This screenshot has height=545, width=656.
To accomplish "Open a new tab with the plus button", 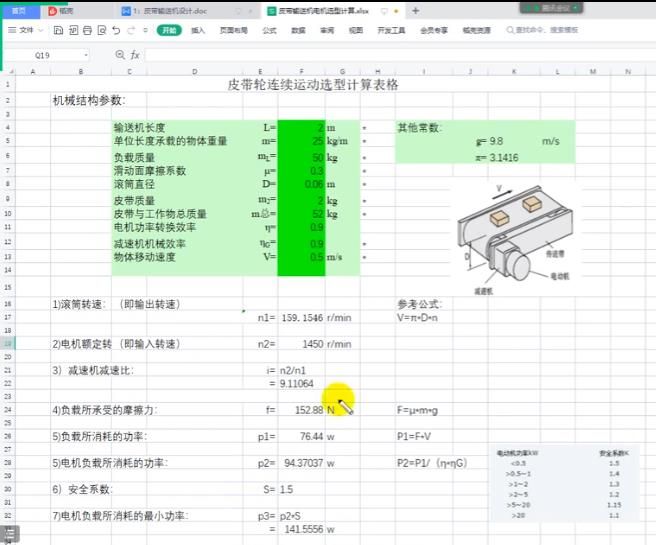I will (415, 11).
